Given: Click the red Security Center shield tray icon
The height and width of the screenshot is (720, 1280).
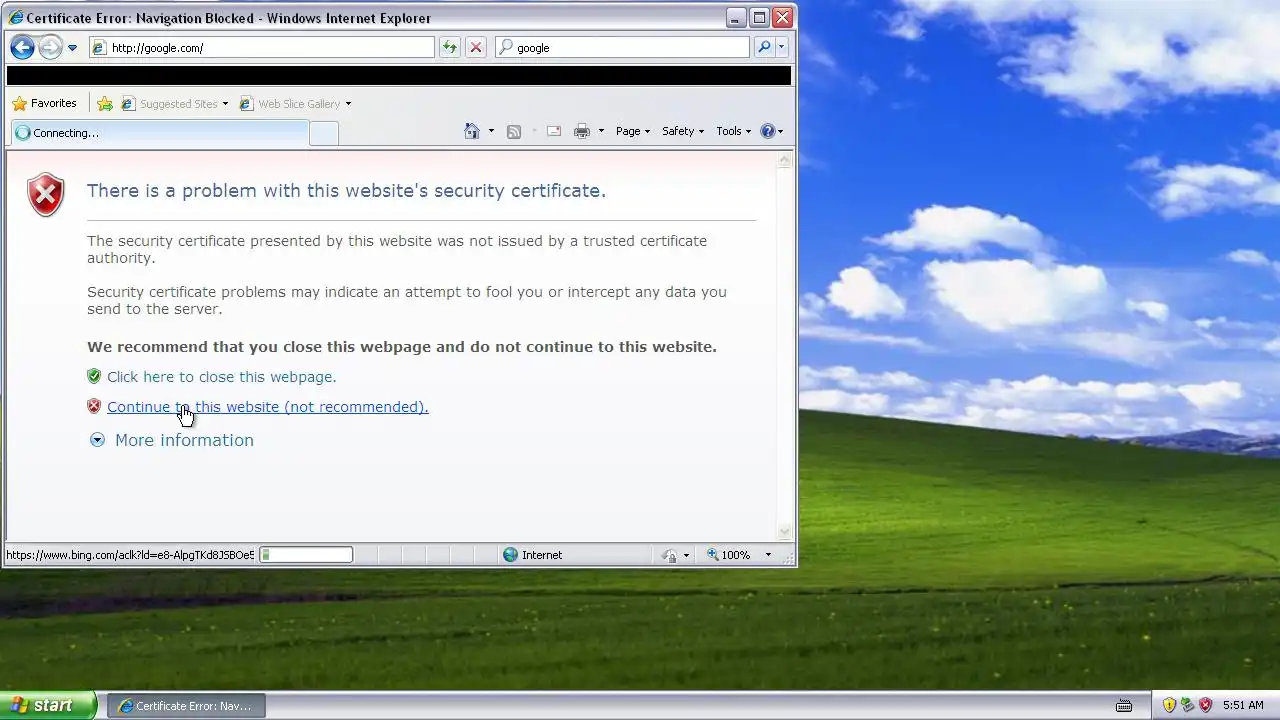Looking at the screenshot, I should pos(1205,705).
